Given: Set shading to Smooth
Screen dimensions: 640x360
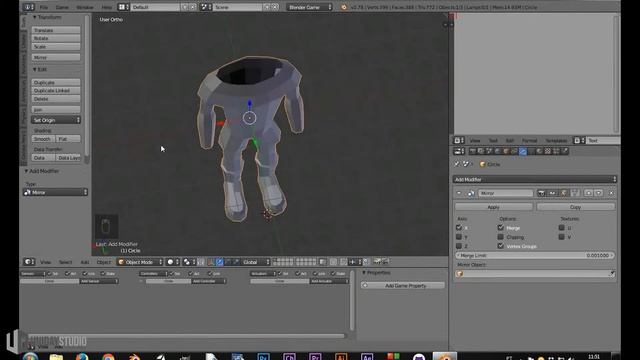Looking at the screenshot, I should (43, 139).
